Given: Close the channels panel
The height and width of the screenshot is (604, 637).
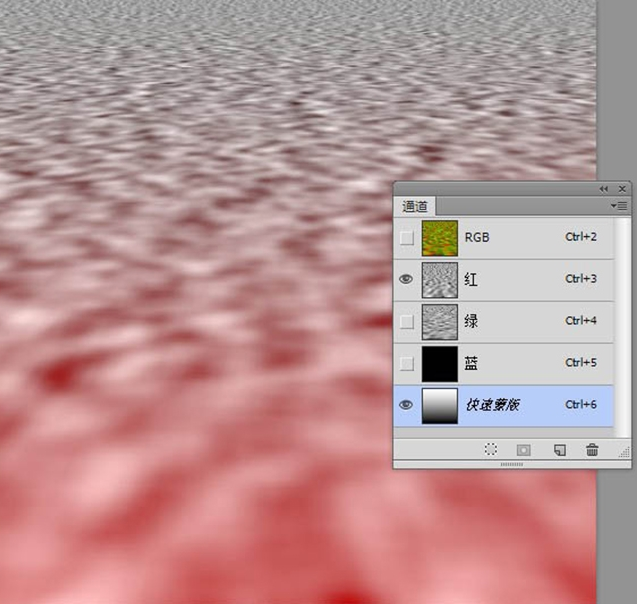Looking at the screenshot, I should pos(622,189).
